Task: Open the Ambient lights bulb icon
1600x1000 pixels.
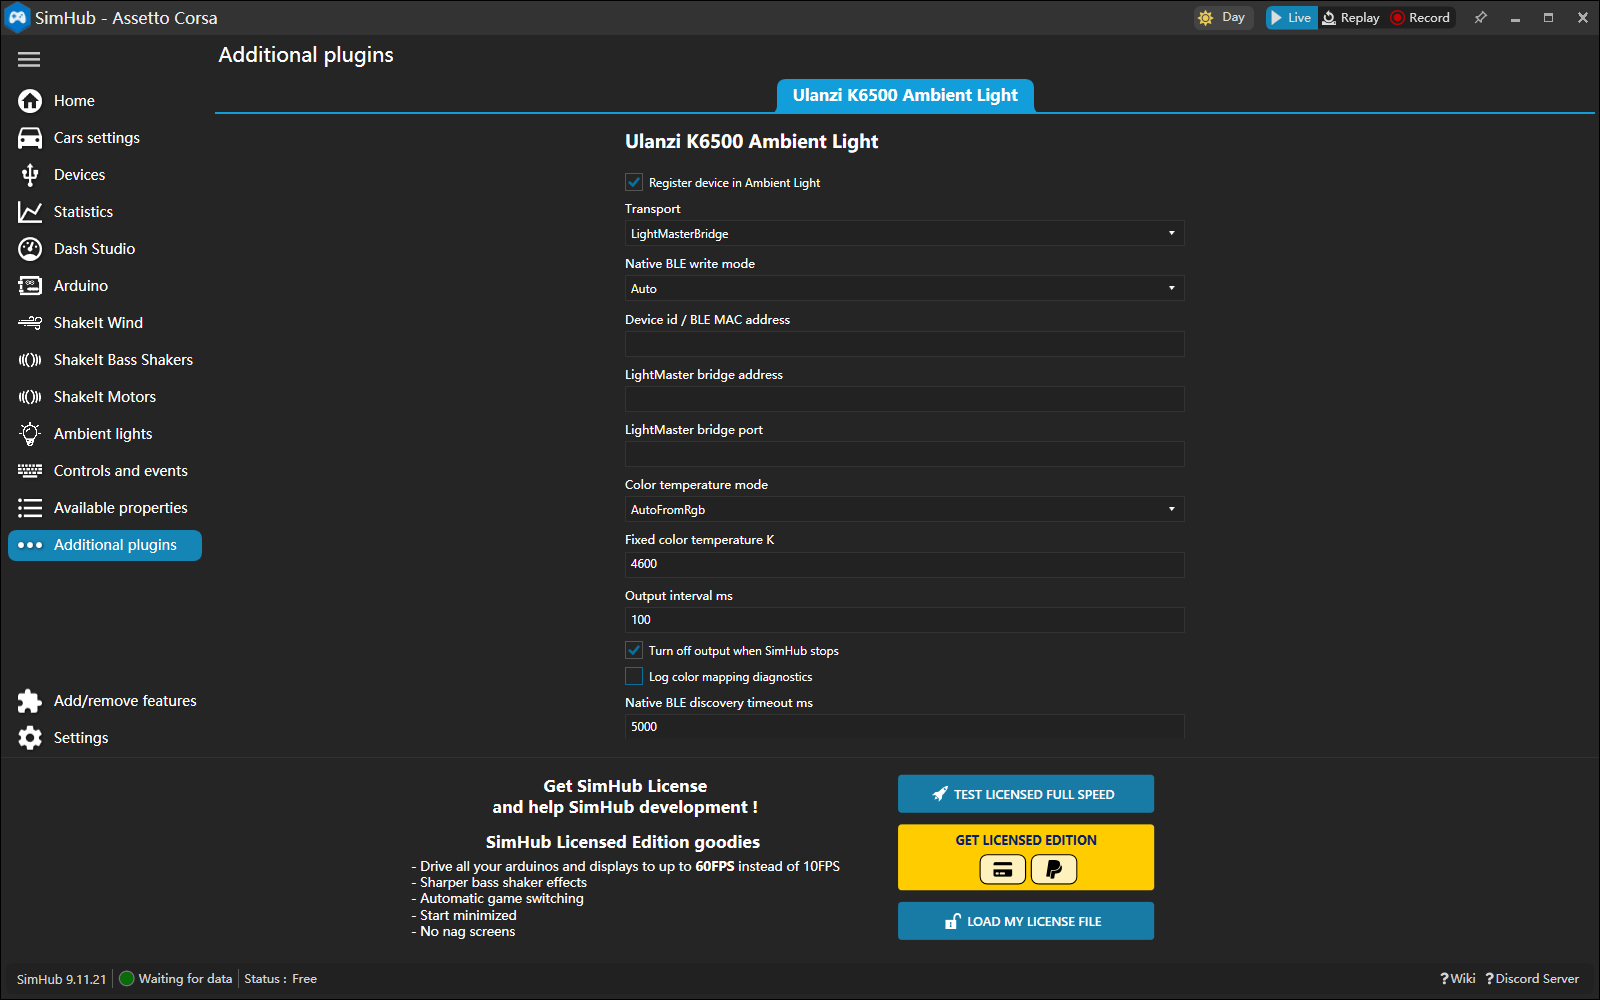Action: click(30, 434)
